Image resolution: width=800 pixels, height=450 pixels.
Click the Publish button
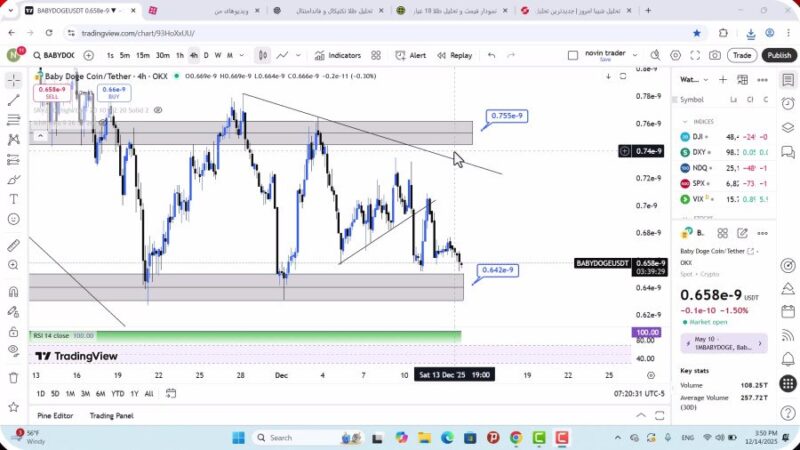pyautogui.click(x=778, y=56)
